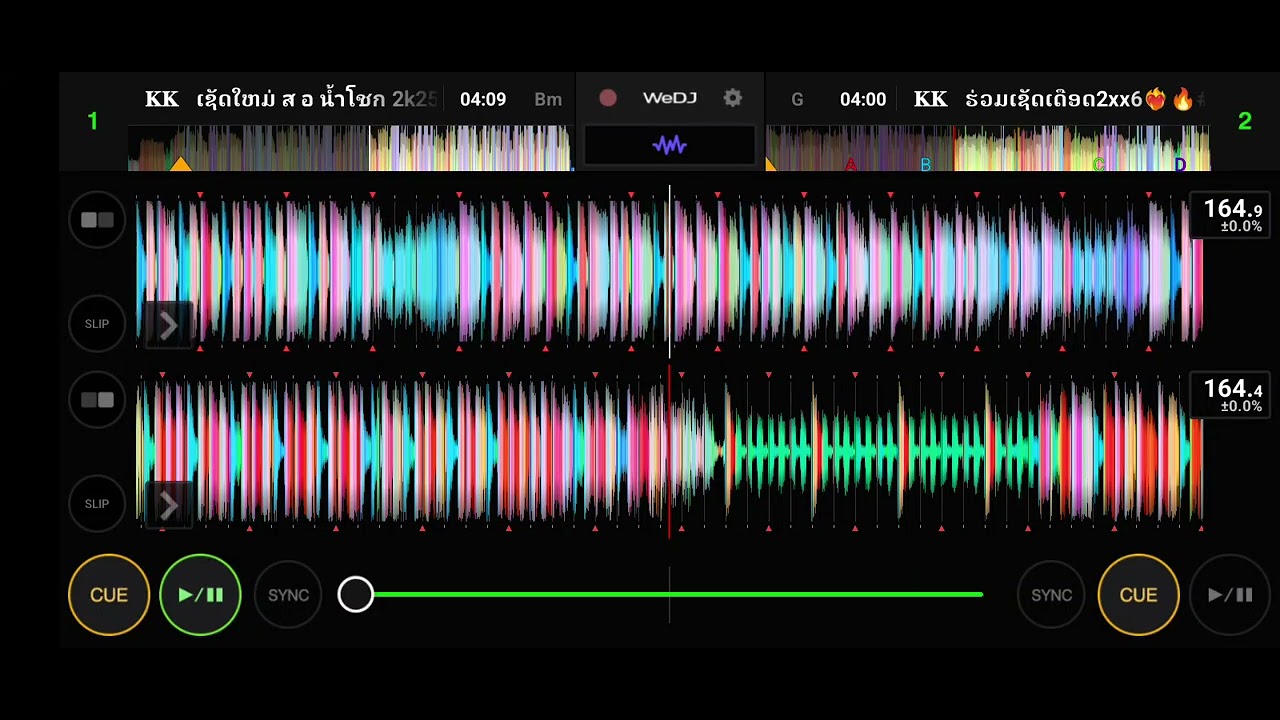Tap deck 2 tempo display 164.4
This screenshot has height=720, width=1280.
[1232, 395]
